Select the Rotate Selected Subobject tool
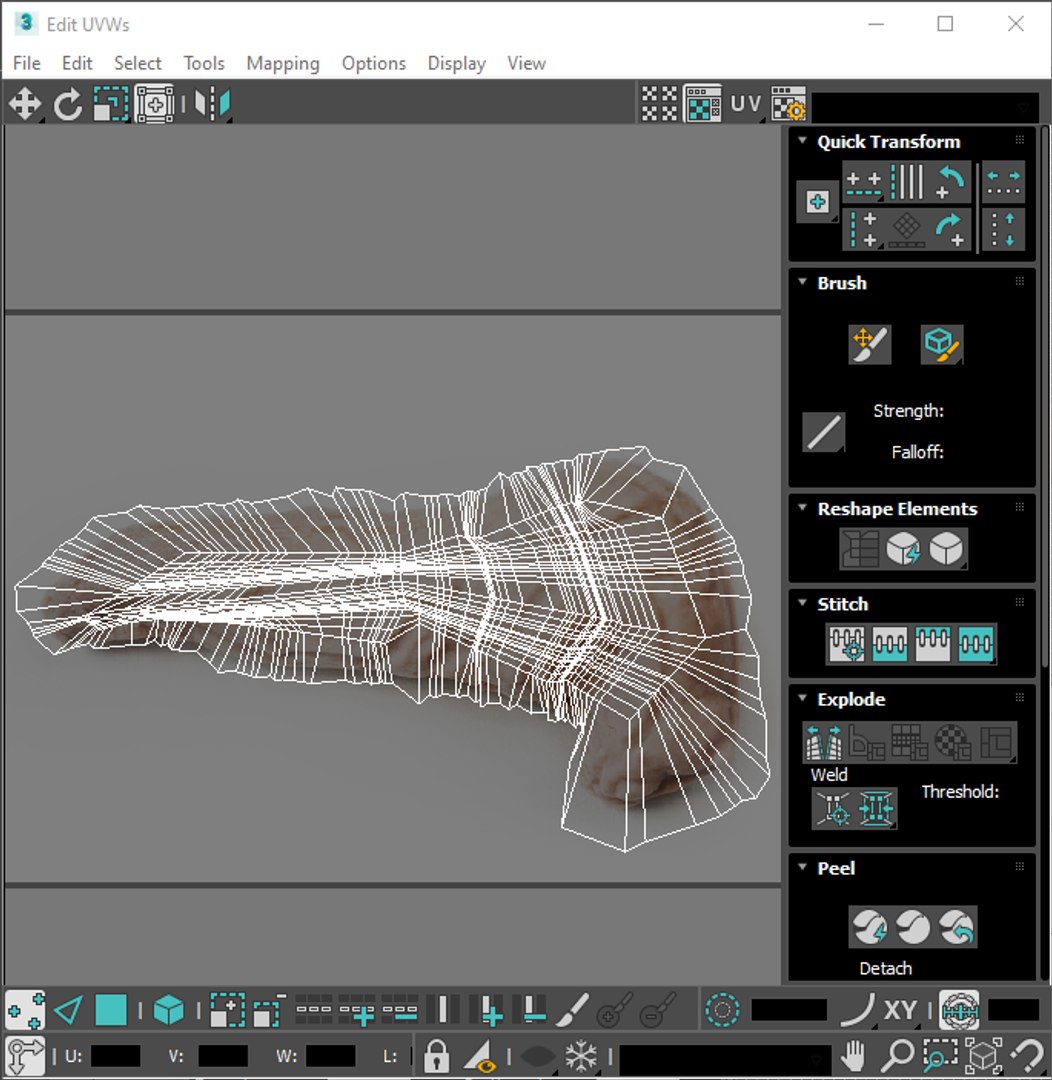 coord(68,105)
